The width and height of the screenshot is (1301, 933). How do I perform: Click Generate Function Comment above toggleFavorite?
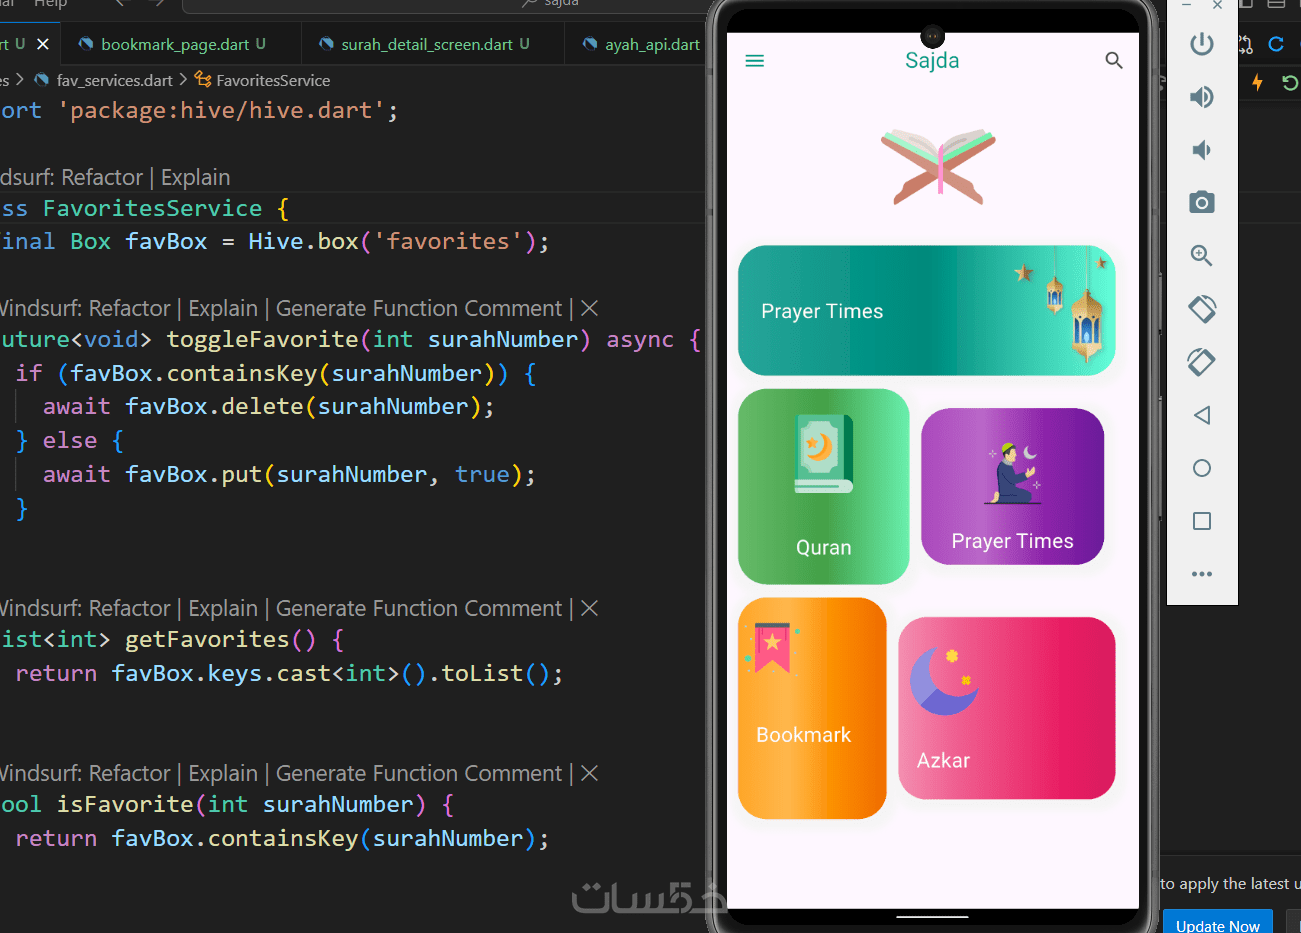coord(419,308)
